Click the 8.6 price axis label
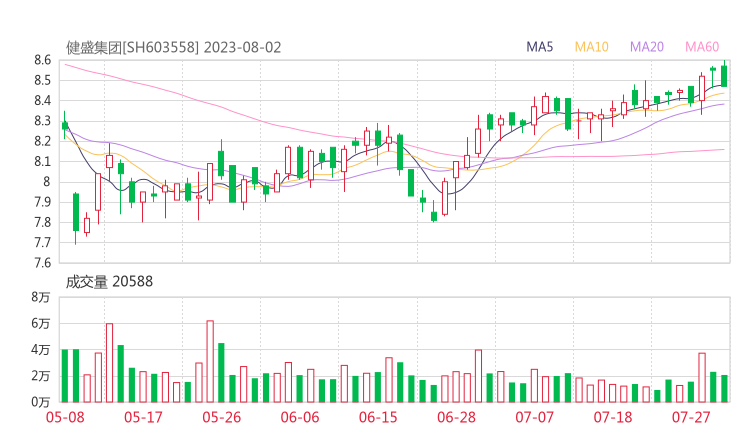The width and height of the screenshot is (740, 440). (42, 60)
